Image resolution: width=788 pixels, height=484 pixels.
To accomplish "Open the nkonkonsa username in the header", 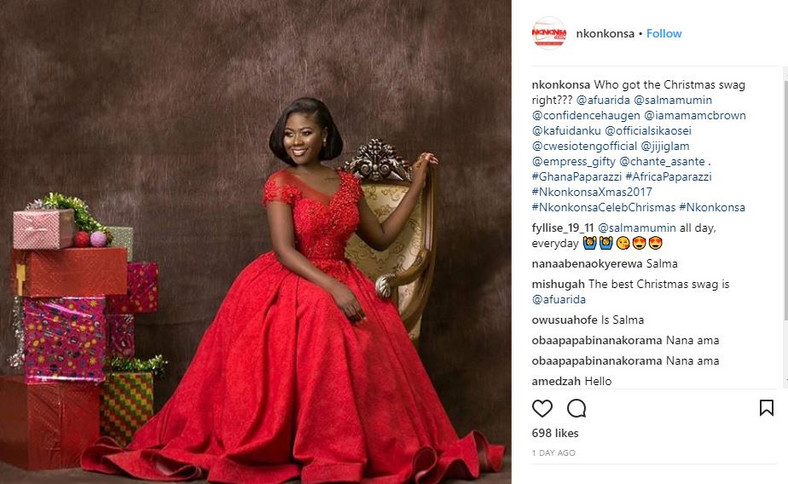I will click(x=605, y=34).
